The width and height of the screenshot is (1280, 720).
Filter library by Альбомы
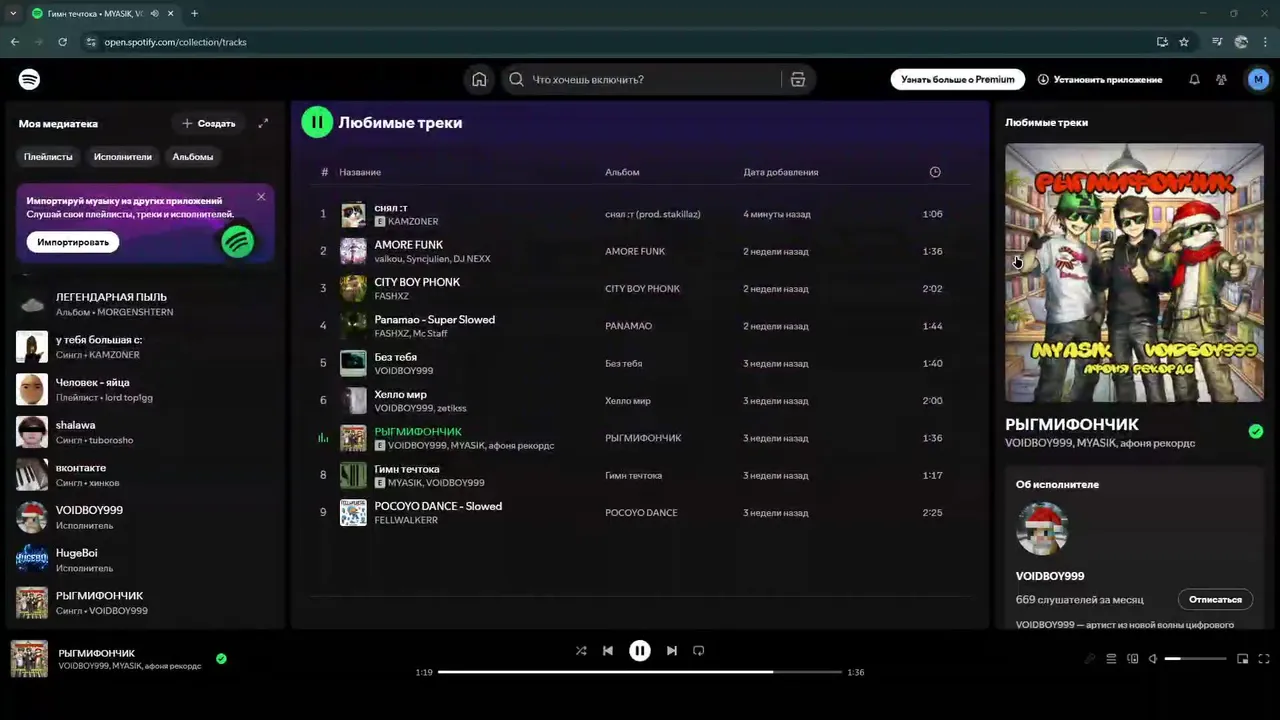click(193, 156)
